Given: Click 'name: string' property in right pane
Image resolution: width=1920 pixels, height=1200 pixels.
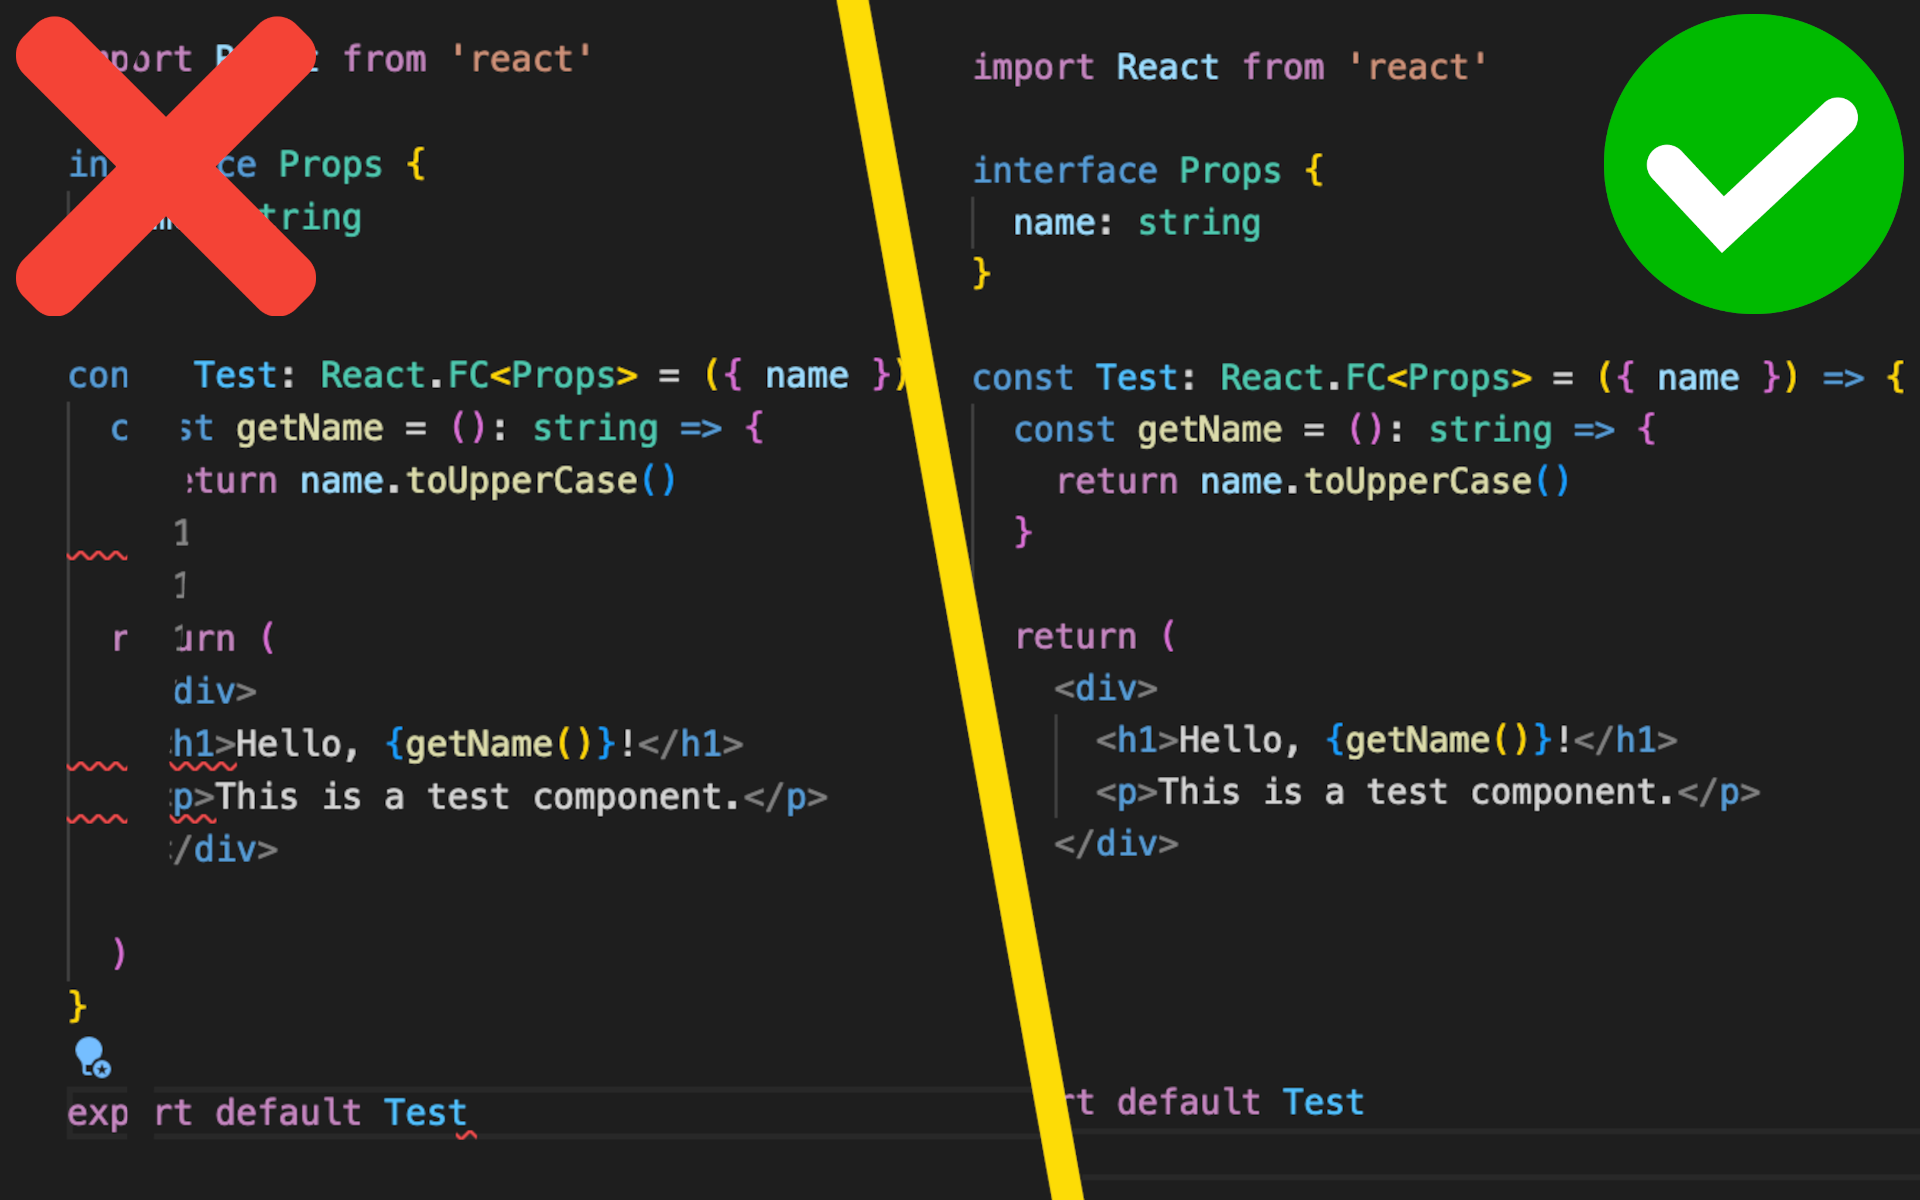Looking at the screenshot, I should click(x=1136, y=223).
